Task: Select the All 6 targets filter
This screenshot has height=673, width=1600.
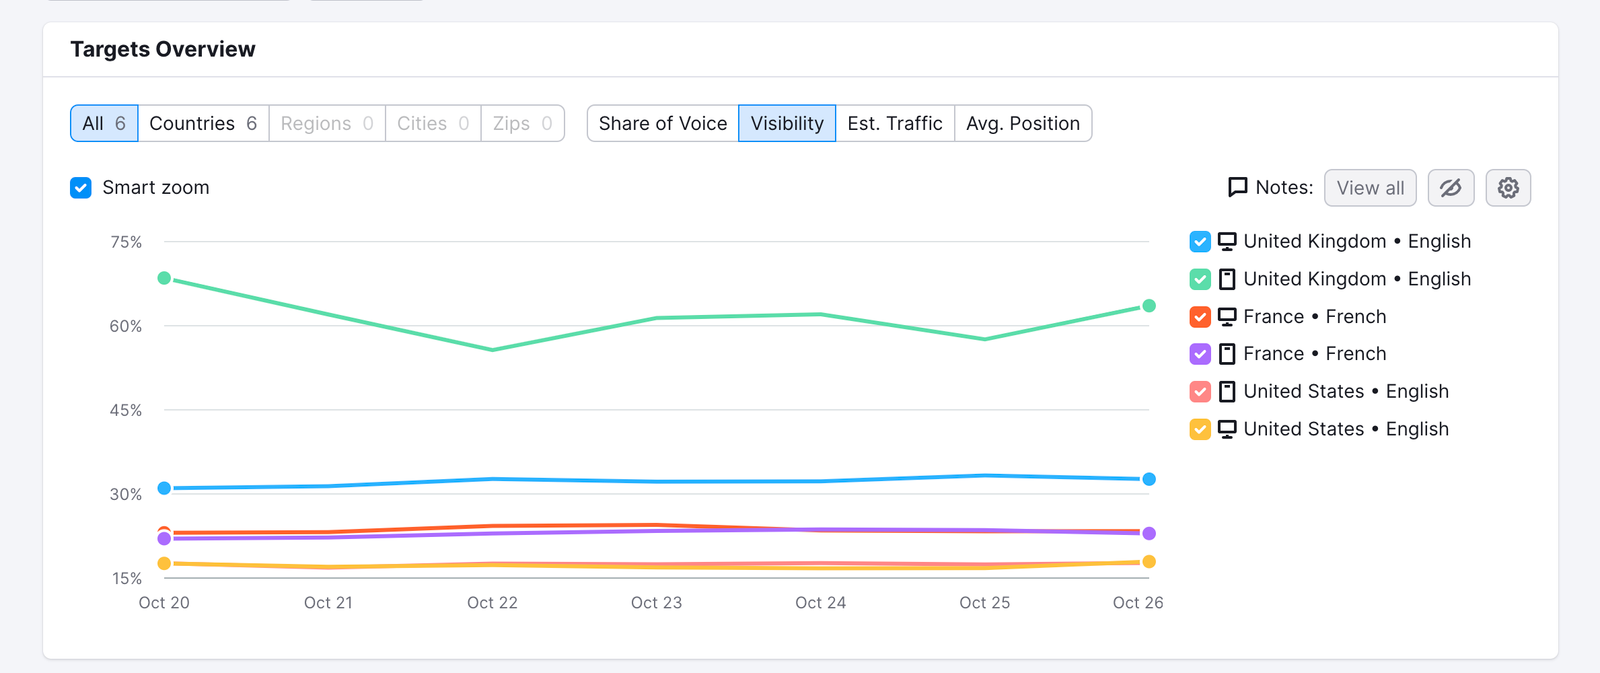Action: [x=104, y=123]
